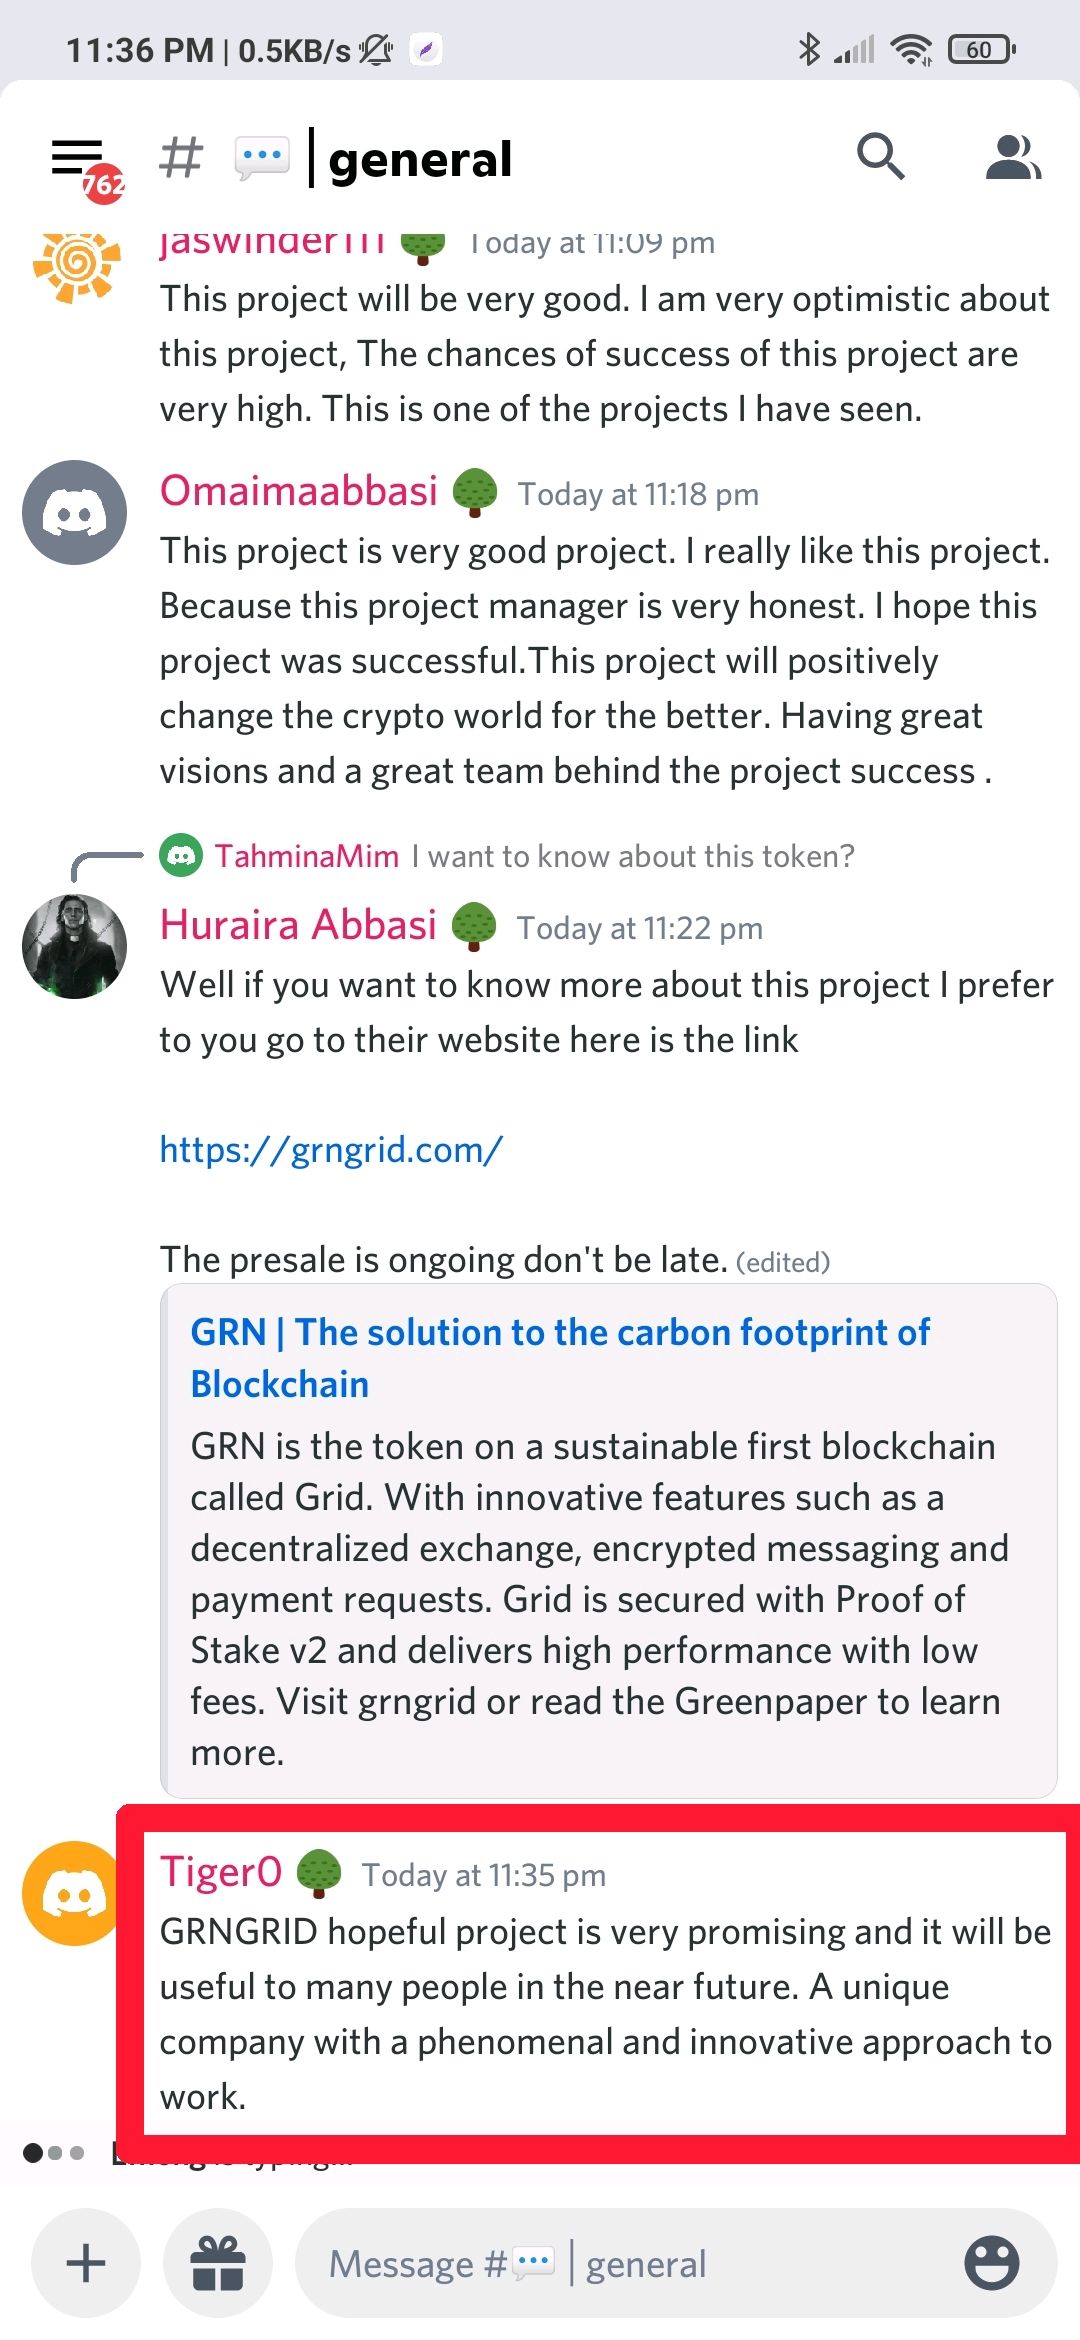Tap the Omaimaabbasi username

pos(299,491)
